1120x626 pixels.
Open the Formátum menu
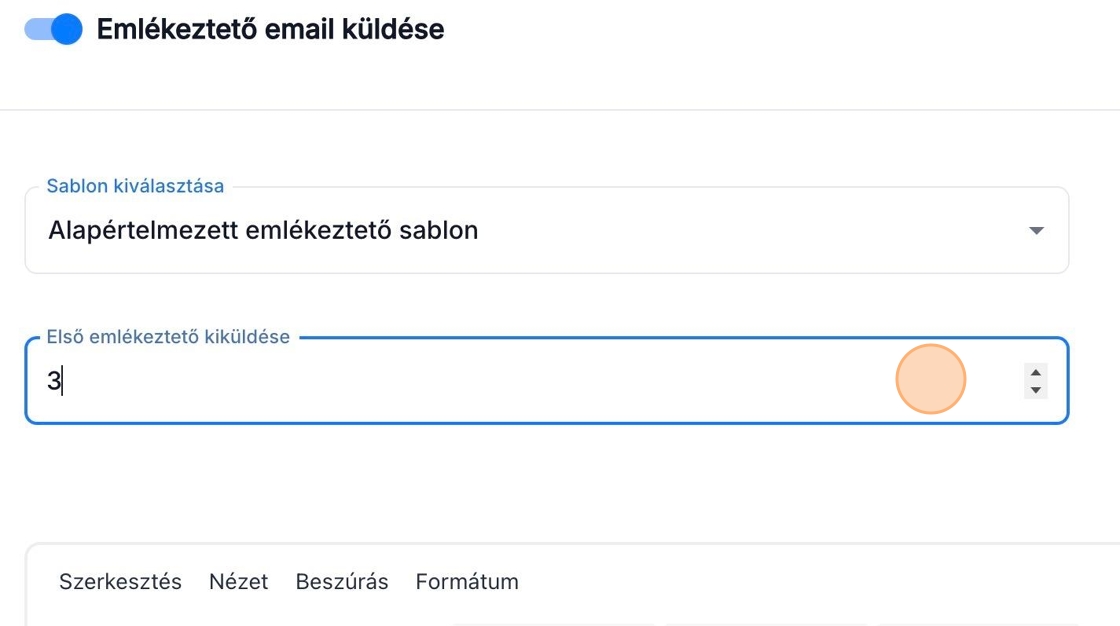tap(467, 582)
